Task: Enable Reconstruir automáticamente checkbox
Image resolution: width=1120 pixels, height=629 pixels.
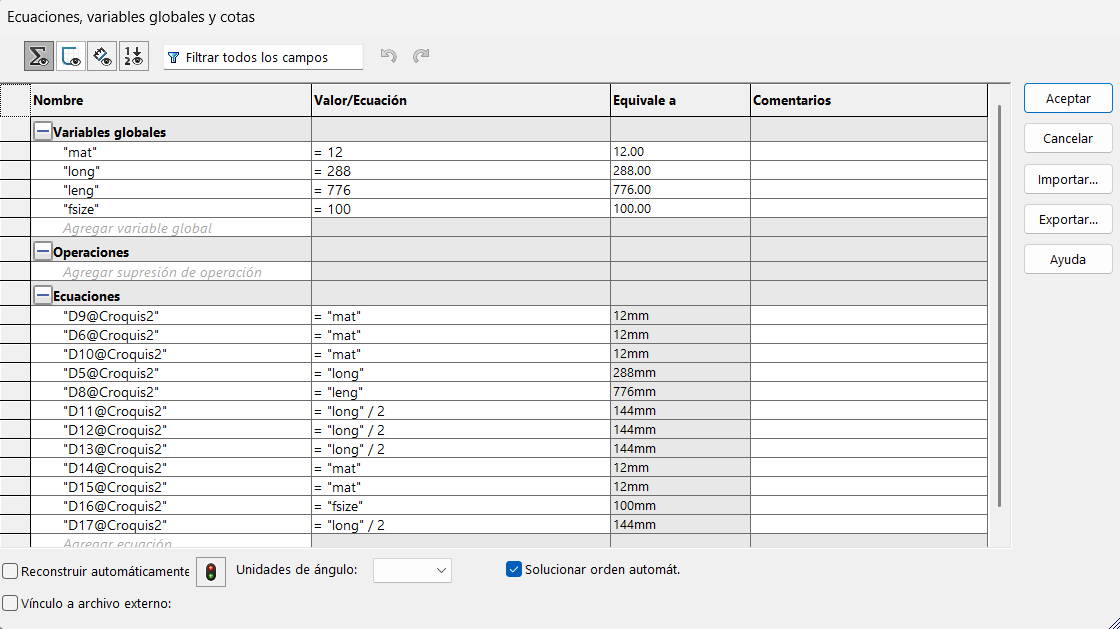Action: pos(11,571)
